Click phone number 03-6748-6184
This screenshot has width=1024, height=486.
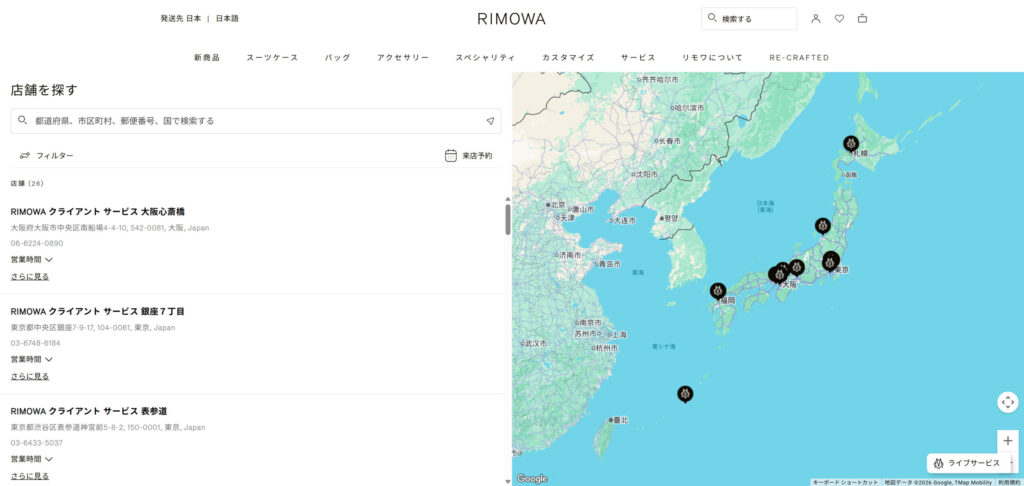tap(35, 343)
